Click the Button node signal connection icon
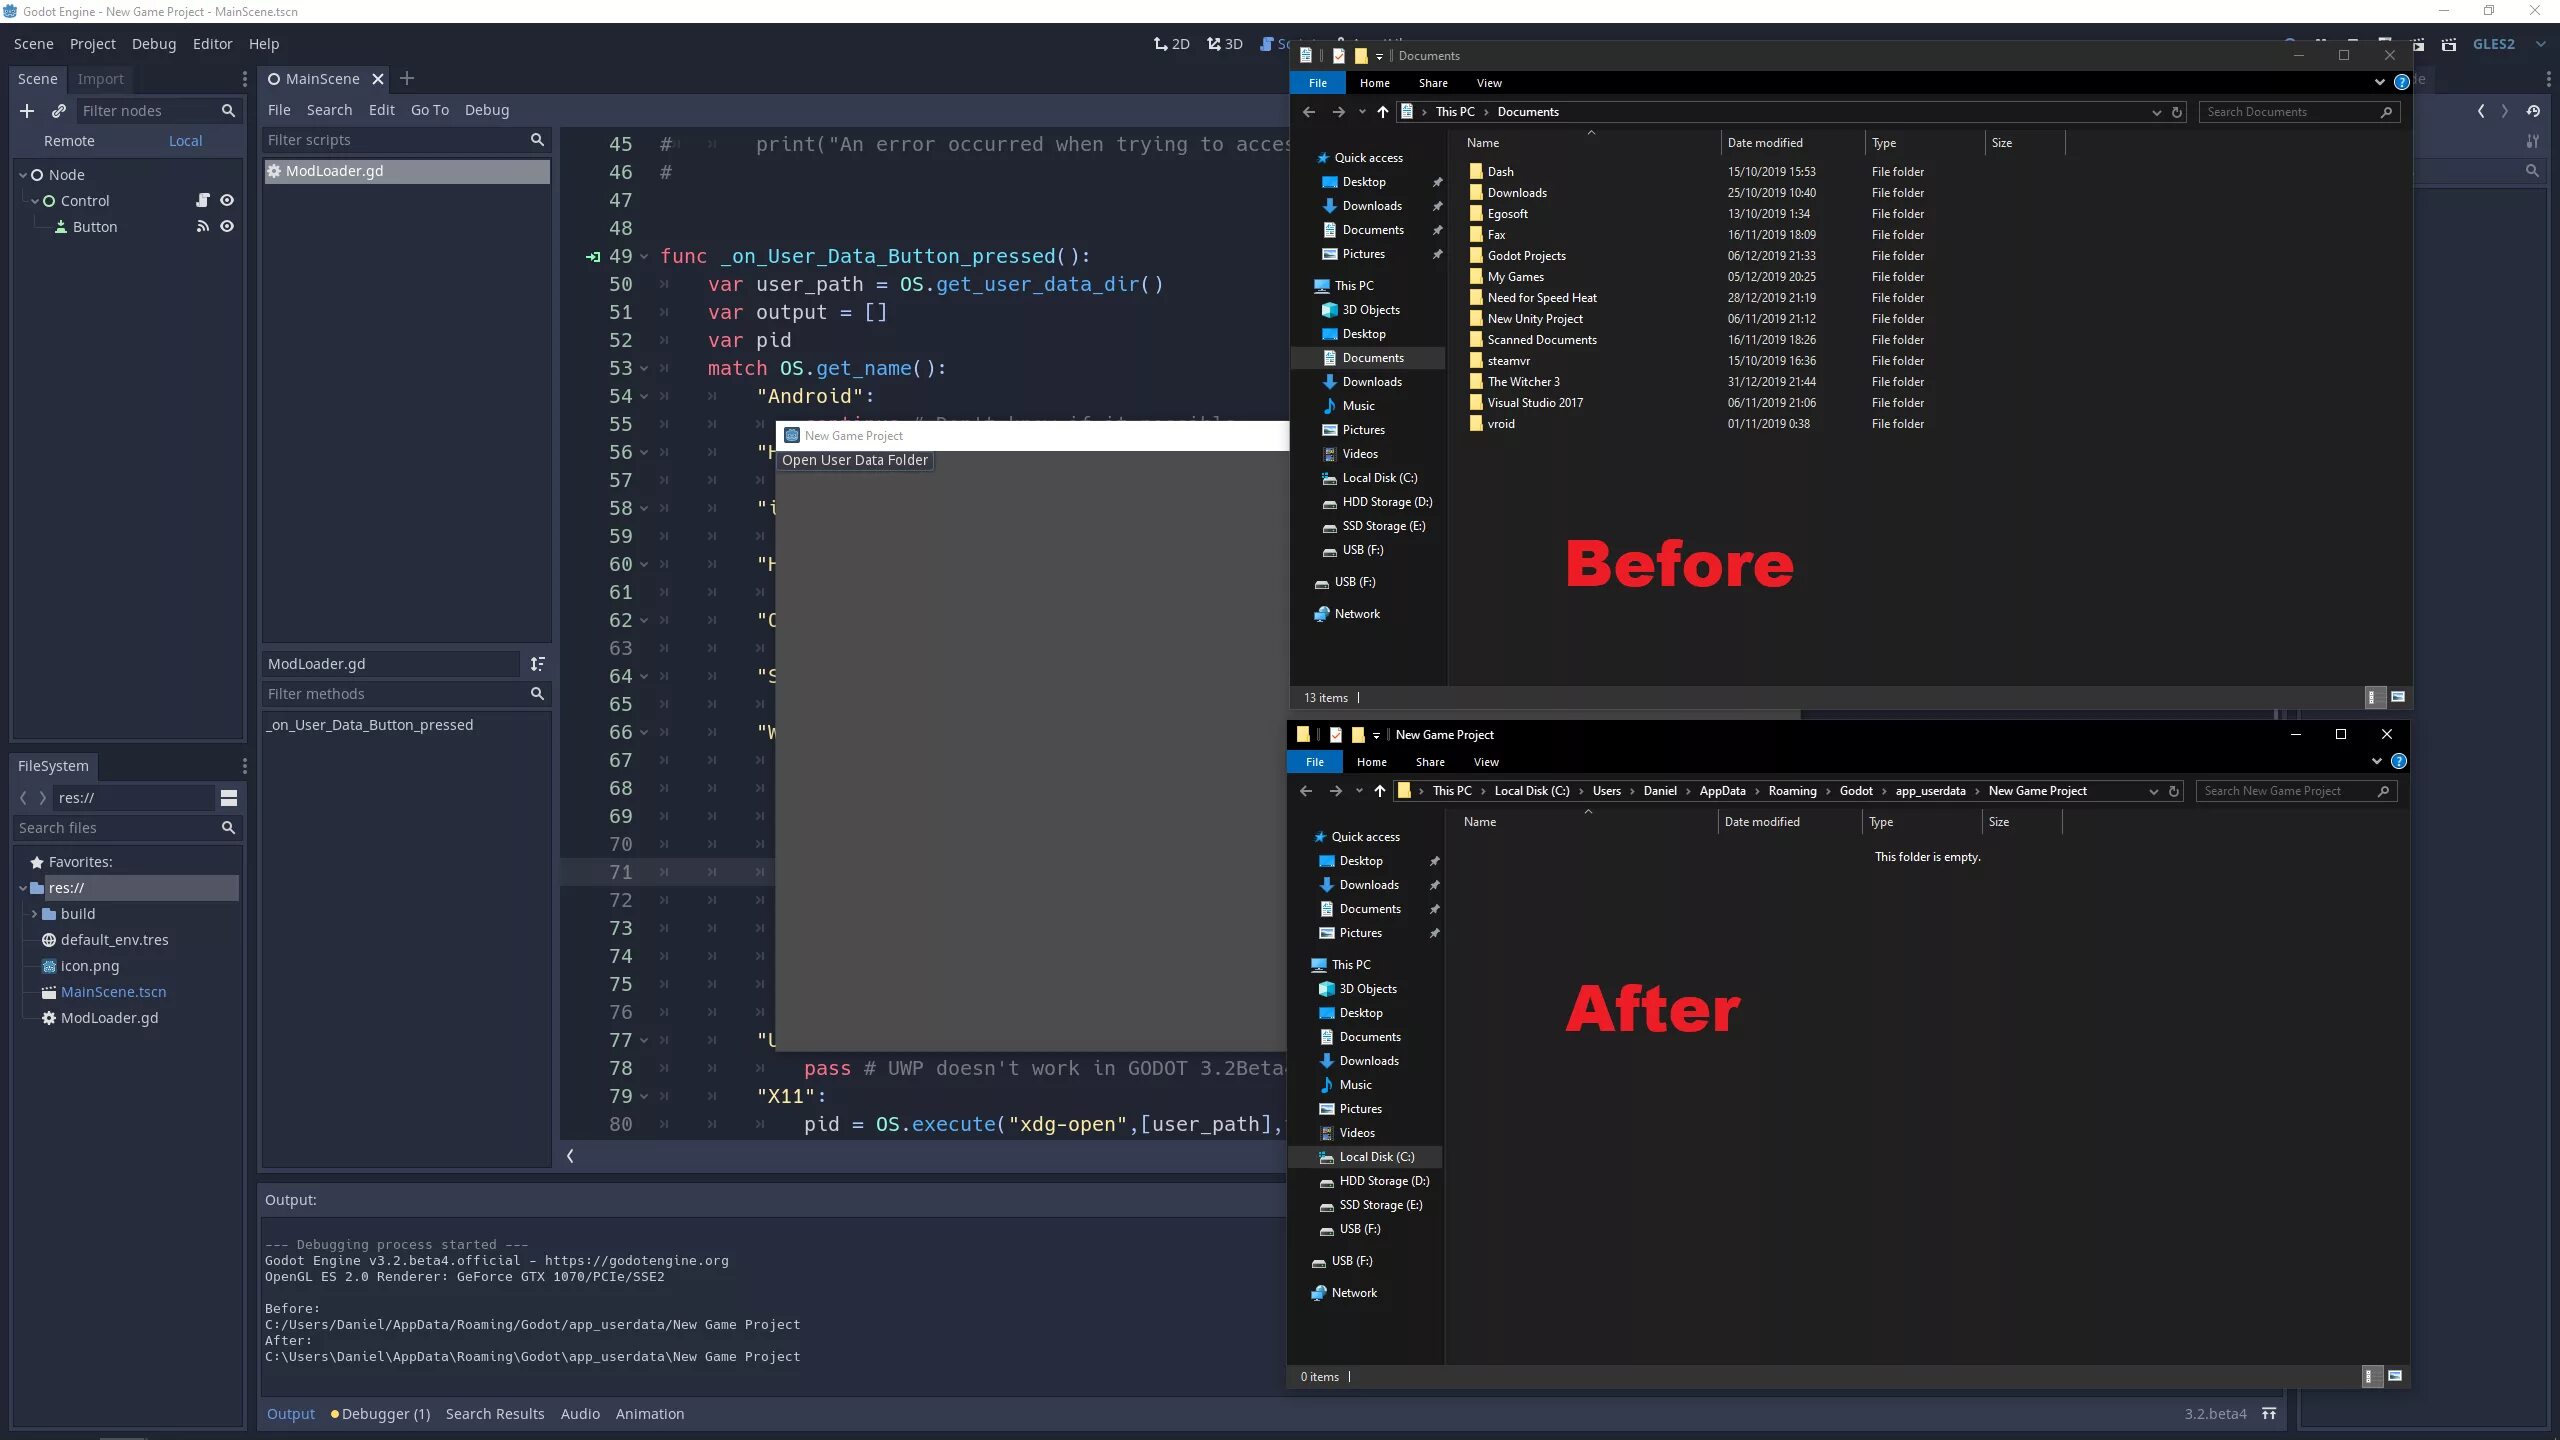Image resolution: width=2560 pixels, height=1440 pixels. tap(203, 226)
